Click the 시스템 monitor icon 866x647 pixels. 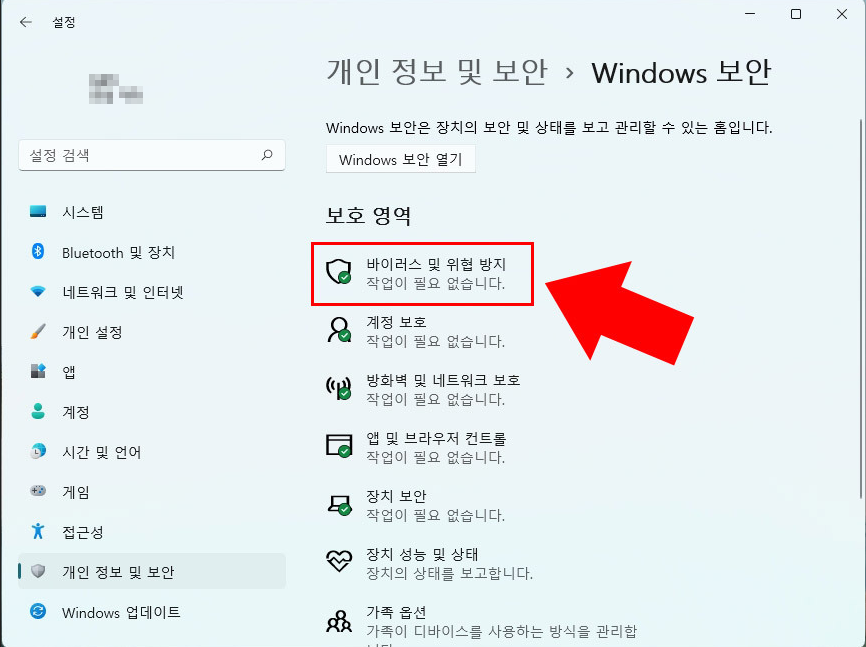tap(38, 212)
